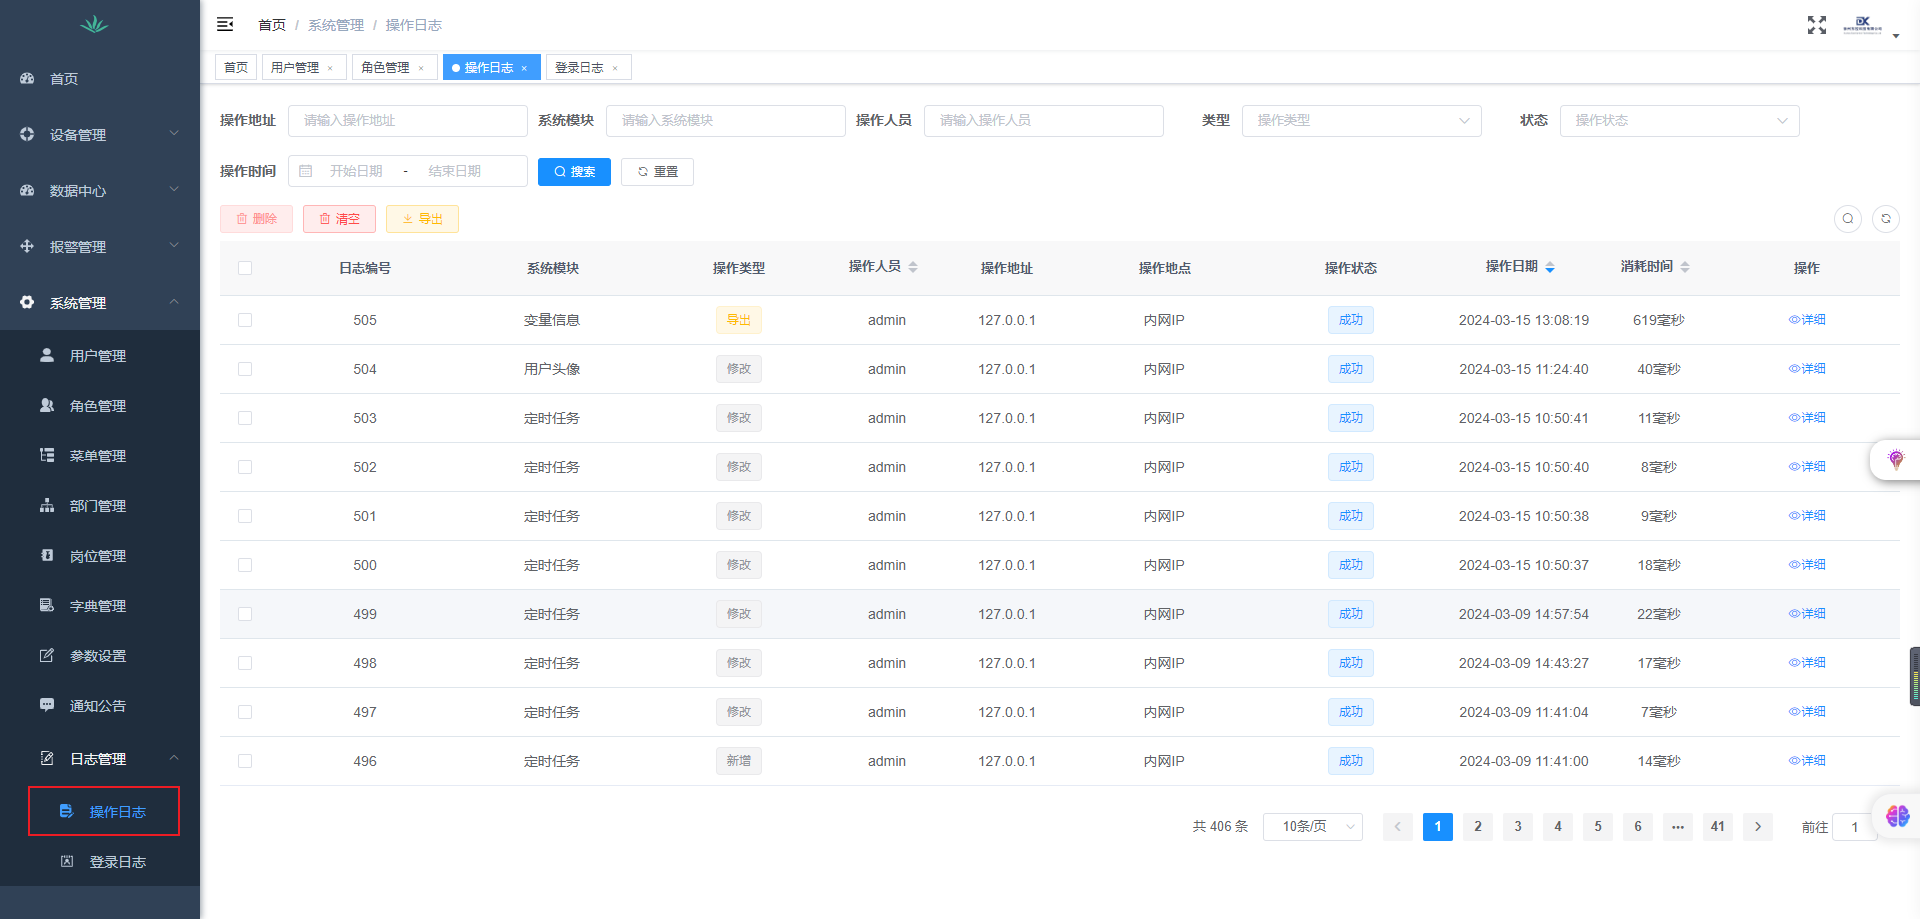Click the 数据中心 sidebar icon
The width and height of the screenshot is (1920, 919).
27,190
